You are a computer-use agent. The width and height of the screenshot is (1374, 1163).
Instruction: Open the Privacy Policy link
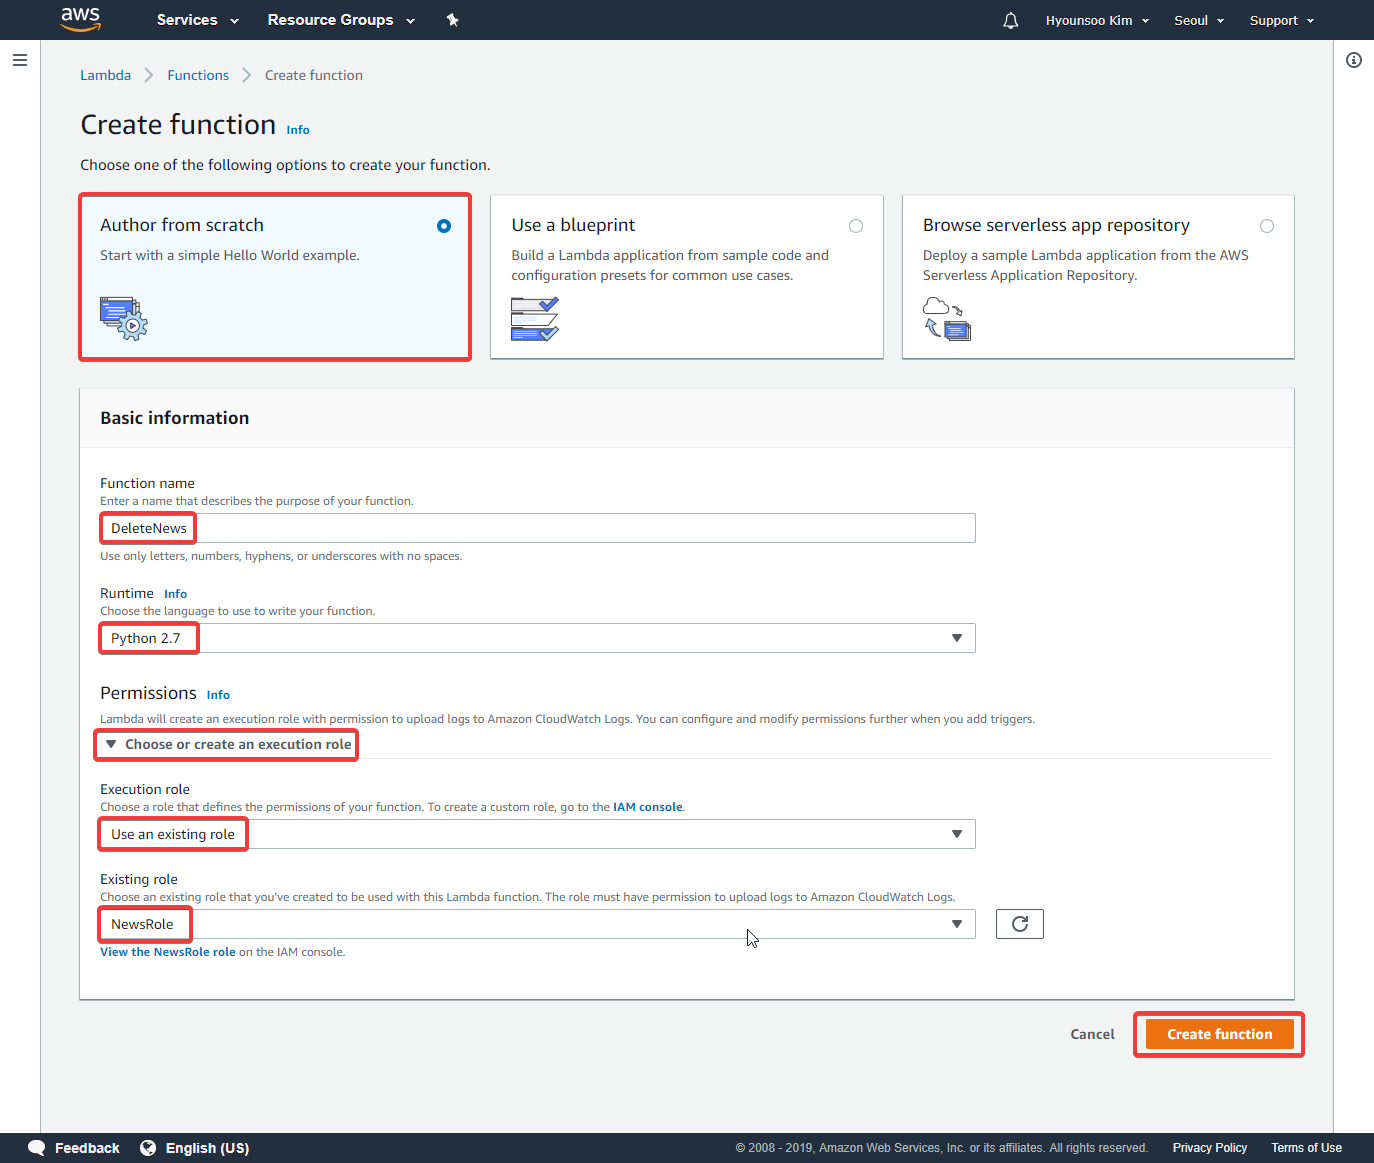click(x=1210, y=1148)
